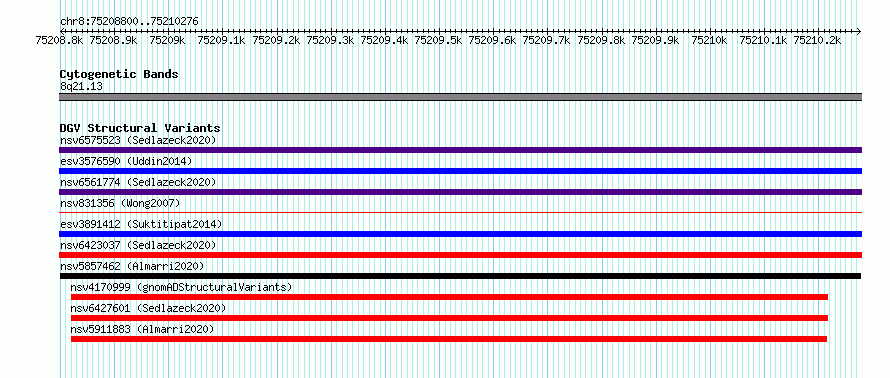890x378 pixels.
Task: Open nsv5911883 (Almarri2020) label
Action: (142, 329)
